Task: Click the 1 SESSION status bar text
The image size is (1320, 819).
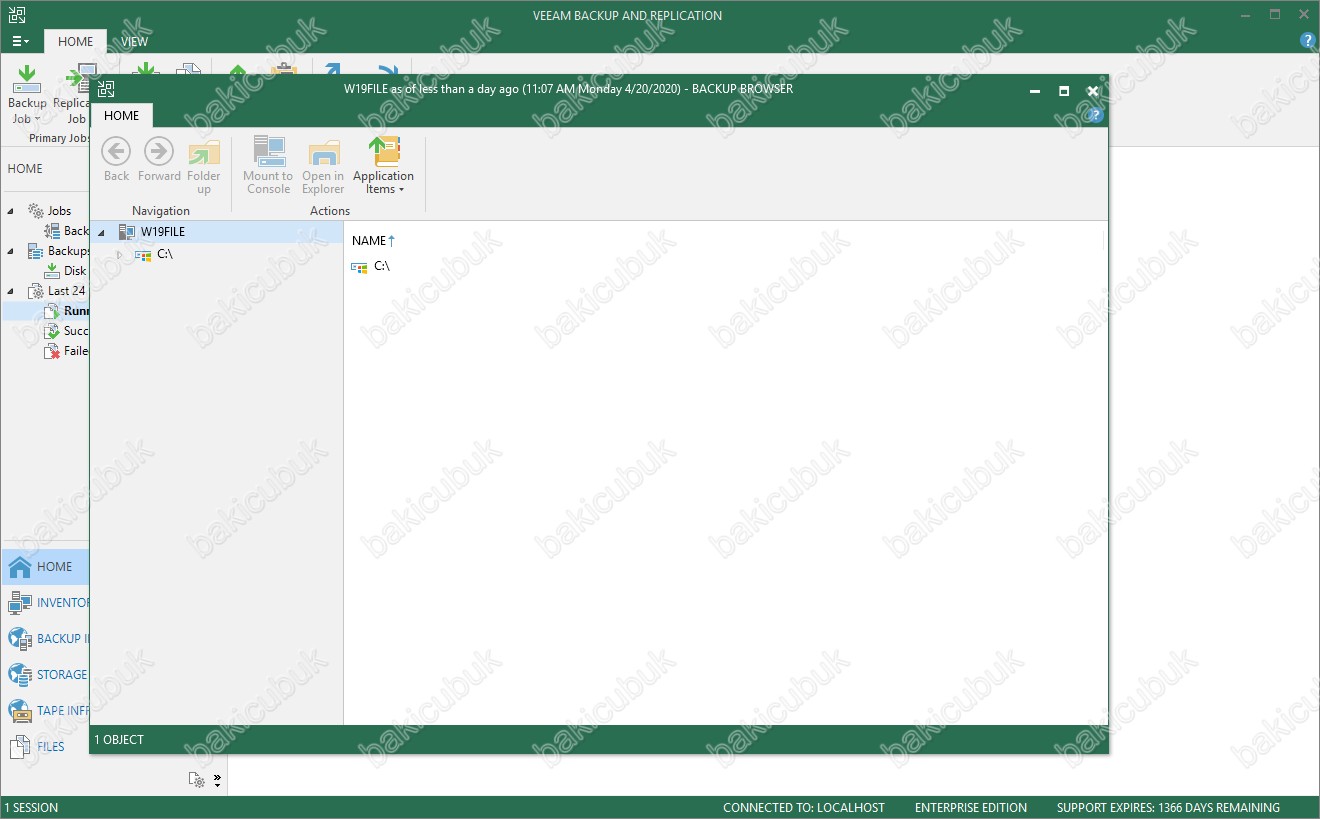Action: click(x=31, y=808)
